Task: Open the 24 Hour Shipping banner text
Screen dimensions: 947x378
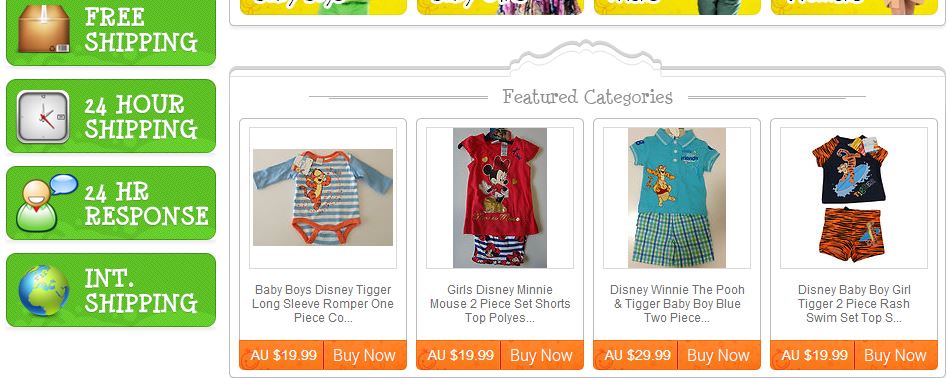Action: (141, 117)
